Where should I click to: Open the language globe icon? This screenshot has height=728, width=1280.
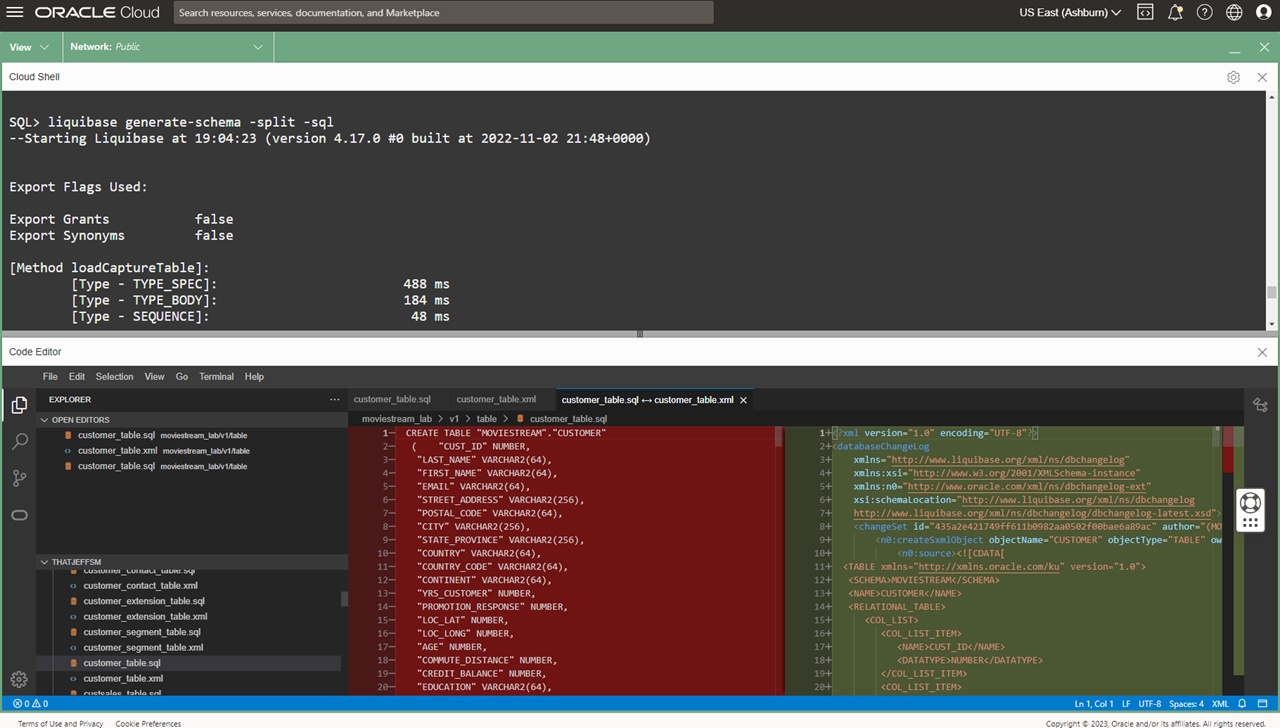pos(1234,13)
